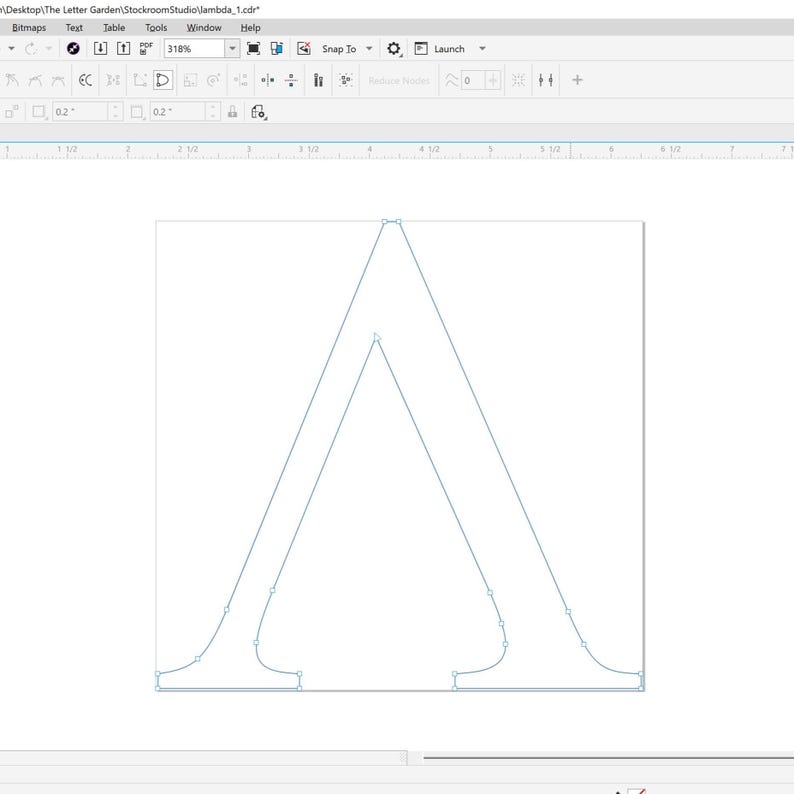Viewport: 794px width, 794px height.
Task: Click the plus quick customize icon
Action: click(577, 80)
